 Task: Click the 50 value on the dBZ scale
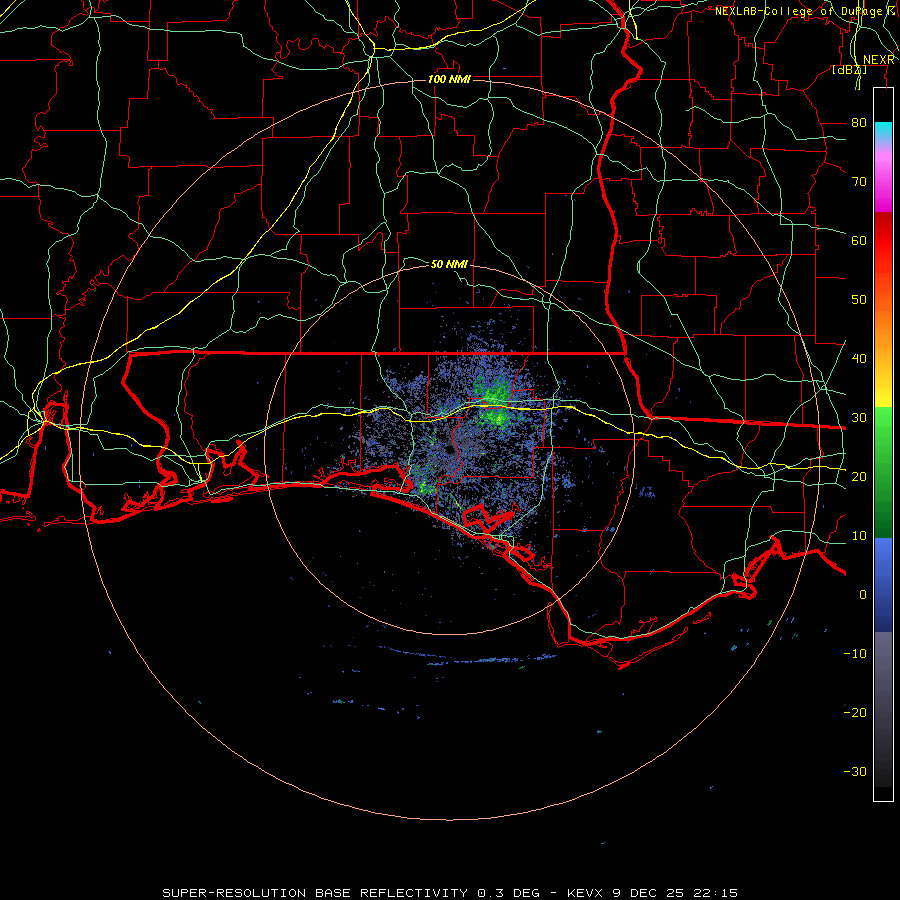point(859,300)
